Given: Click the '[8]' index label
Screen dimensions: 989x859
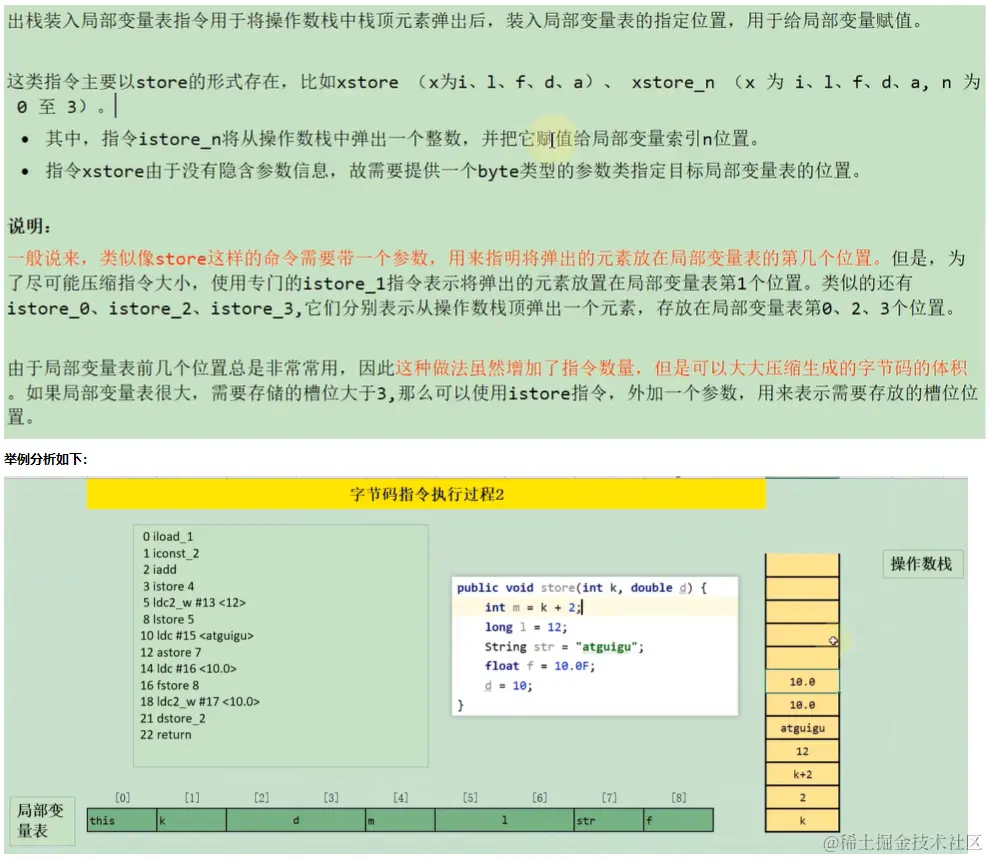Looking at the screenshot, I should [x=679, y=798].
